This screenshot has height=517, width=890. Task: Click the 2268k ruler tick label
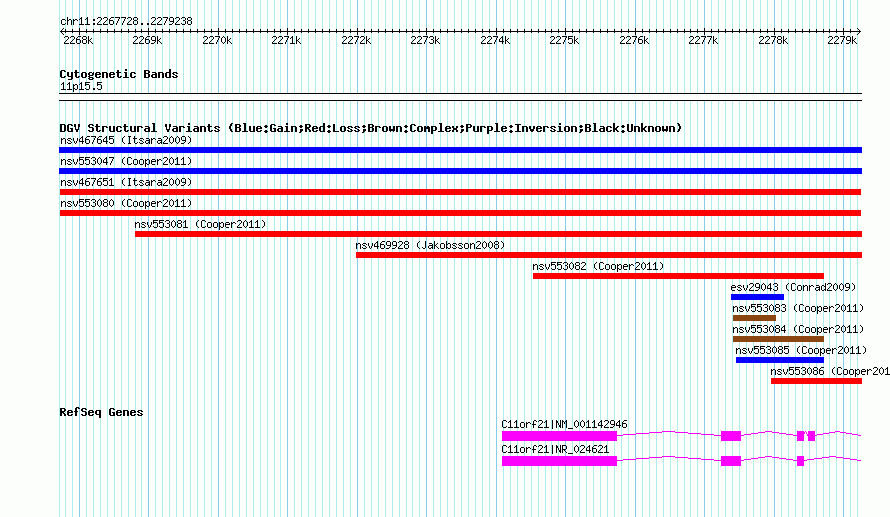78,40
